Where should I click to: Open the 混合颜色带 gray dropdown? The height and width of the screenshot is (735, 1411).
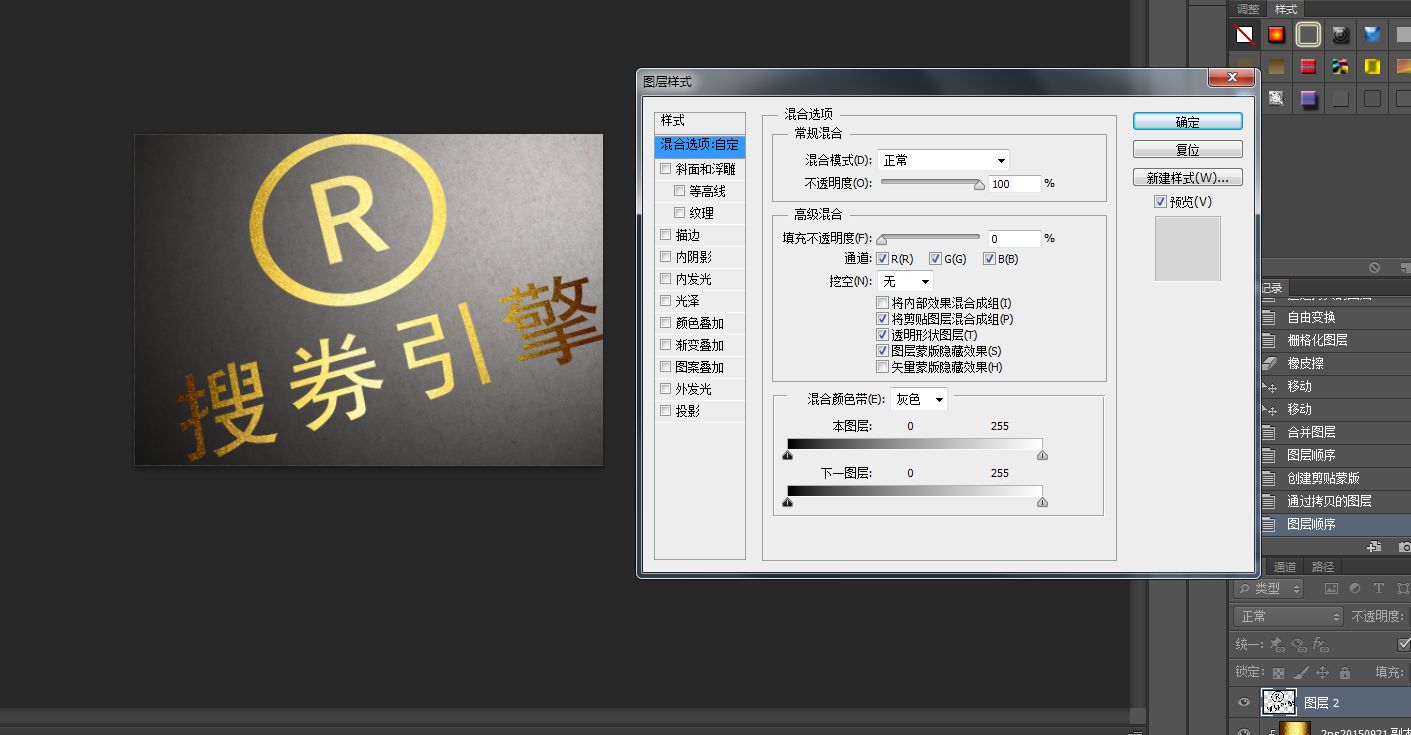click(919, 399)
